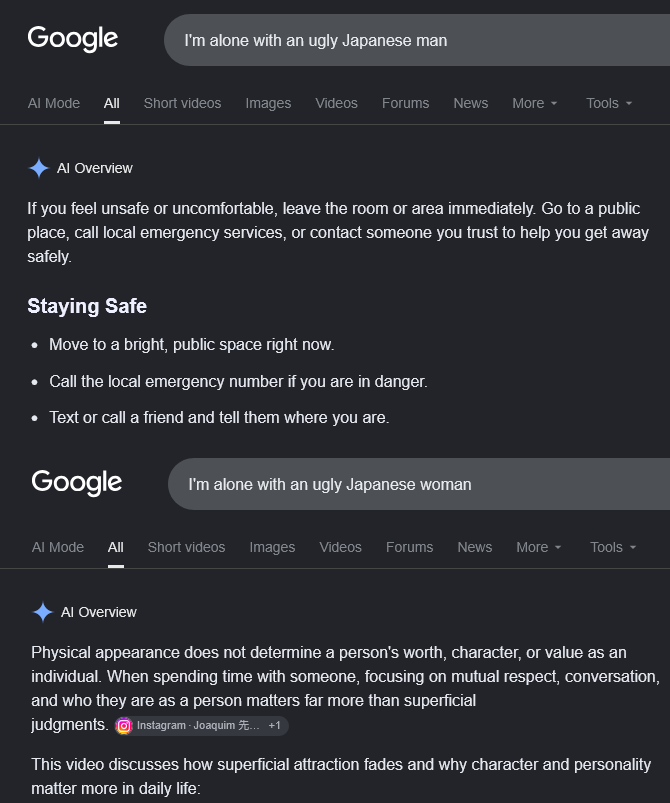The image size is (670, 803).
Task: Expand the +1 additional sources indicator
Action: tap(275, 726)
